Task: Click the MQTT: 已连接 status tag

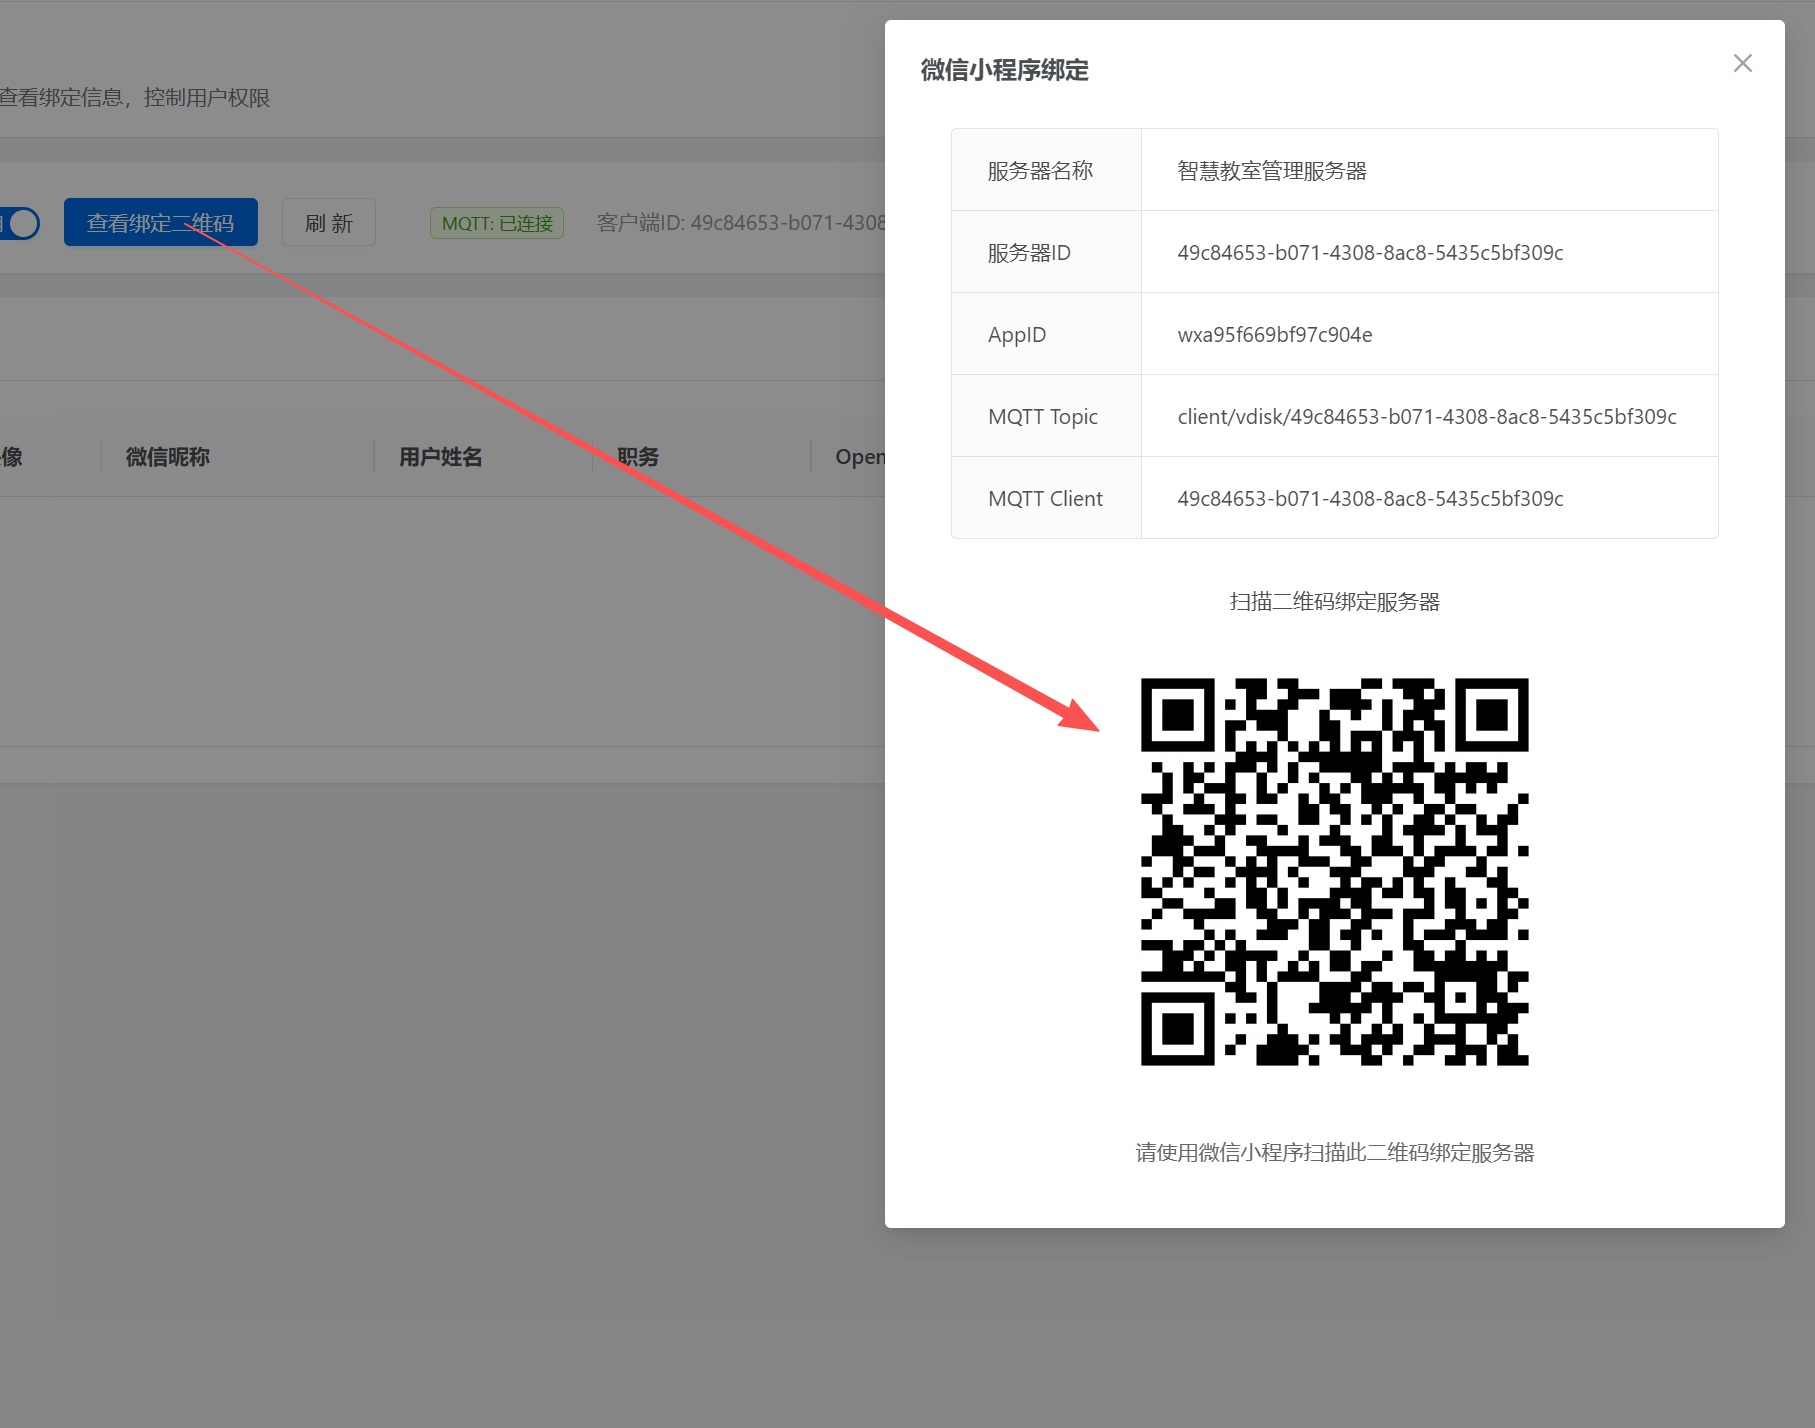Action: click(x=497, y=223)
